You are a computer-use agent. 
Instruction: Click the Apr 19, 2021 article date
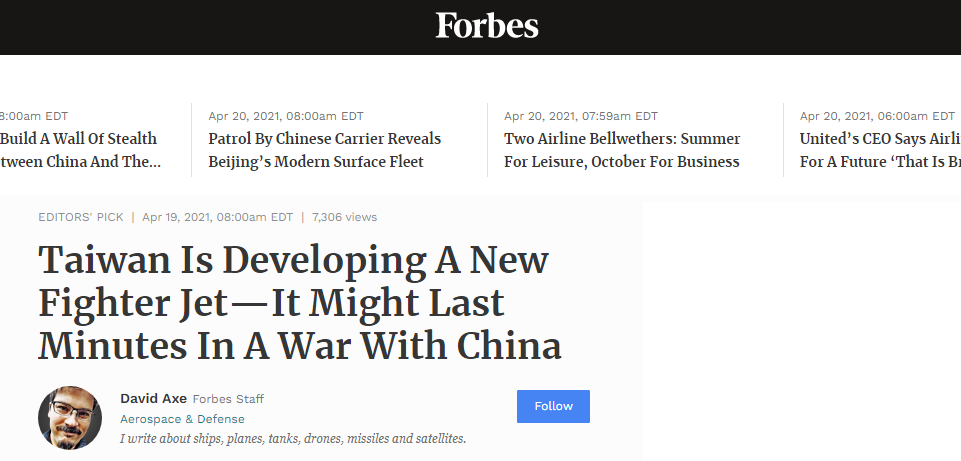pyautogui.click(x=217, y=217)
